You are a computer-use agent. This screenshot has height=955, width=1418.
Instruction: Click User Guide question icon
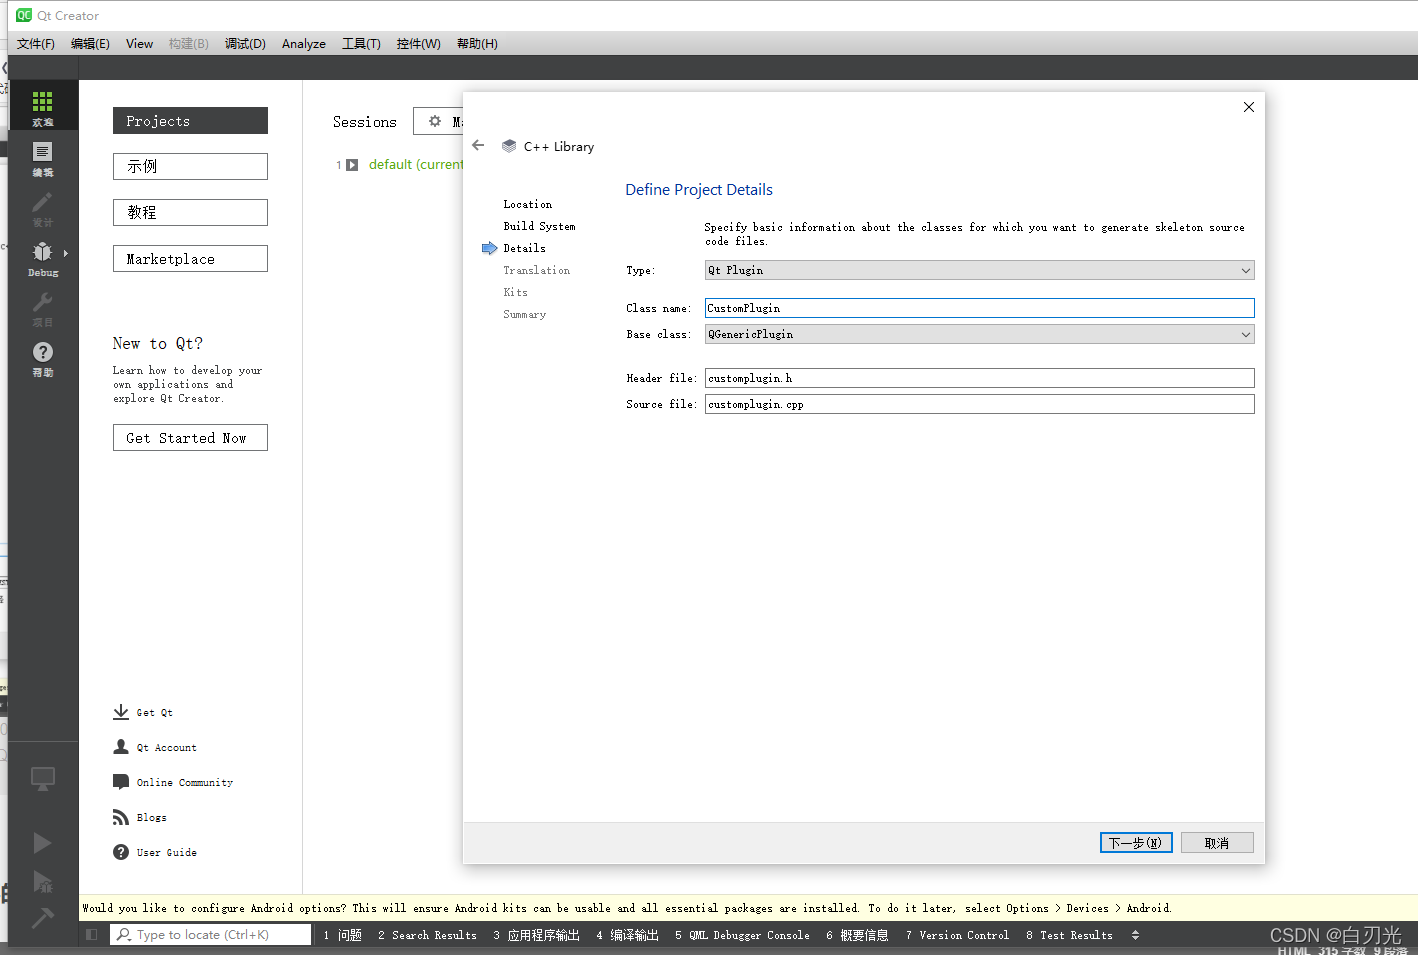click(121, 852)
